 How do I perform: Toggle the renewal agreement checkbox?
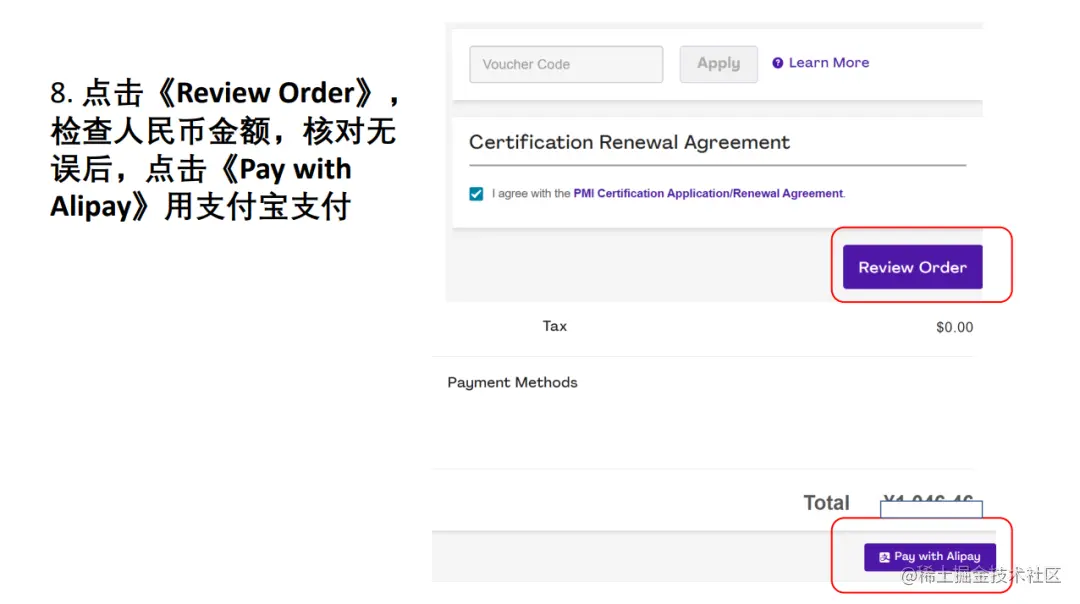476,194
